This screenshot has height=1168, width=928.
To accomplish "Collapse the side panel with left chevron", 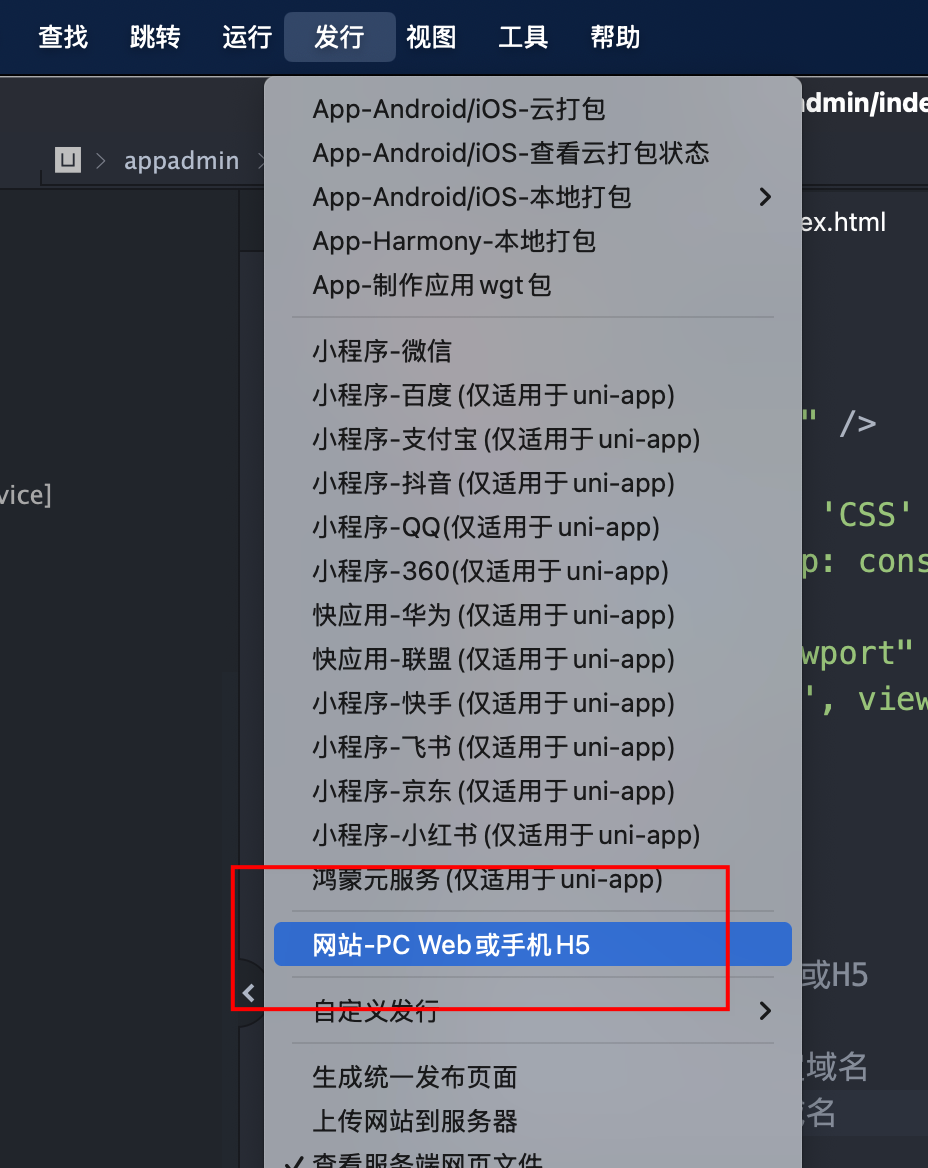I will pyautogui.click(x=249, y=993).
